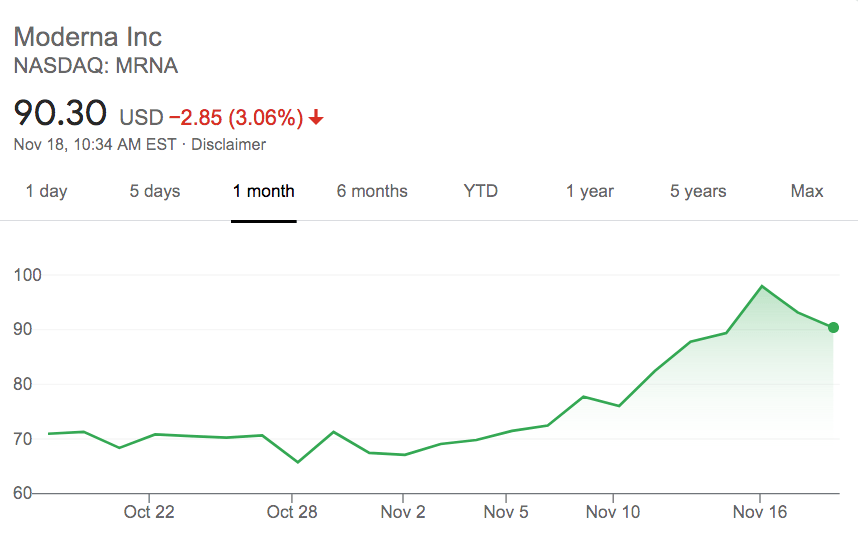The image size is (858, 534).
Task: Click the Nov 18, 10:34 AM EST timestamp
Action: click(95, 144)
